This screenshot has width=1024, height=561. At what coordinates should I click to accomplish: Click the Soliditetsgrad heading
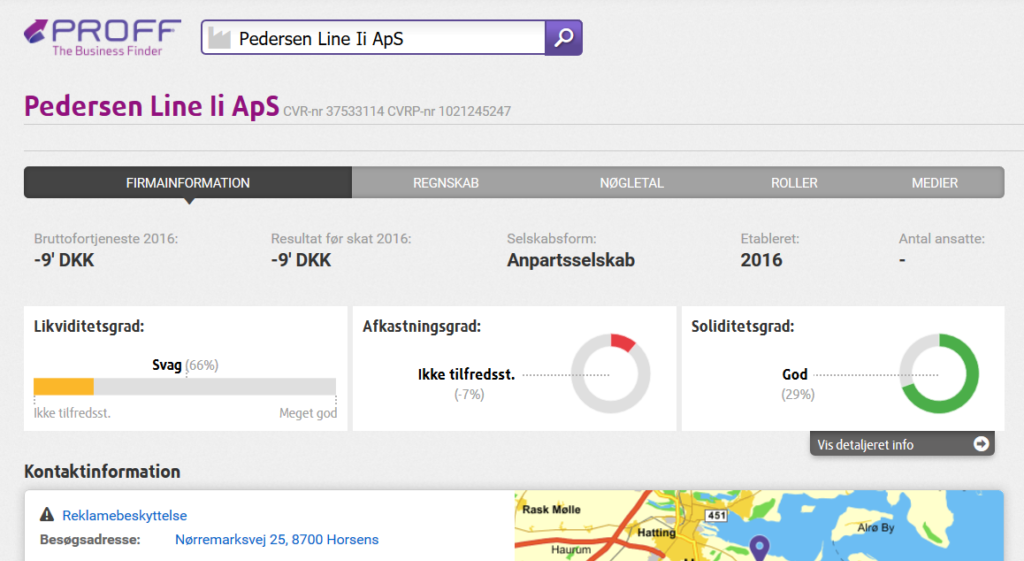tap(743, 327)
